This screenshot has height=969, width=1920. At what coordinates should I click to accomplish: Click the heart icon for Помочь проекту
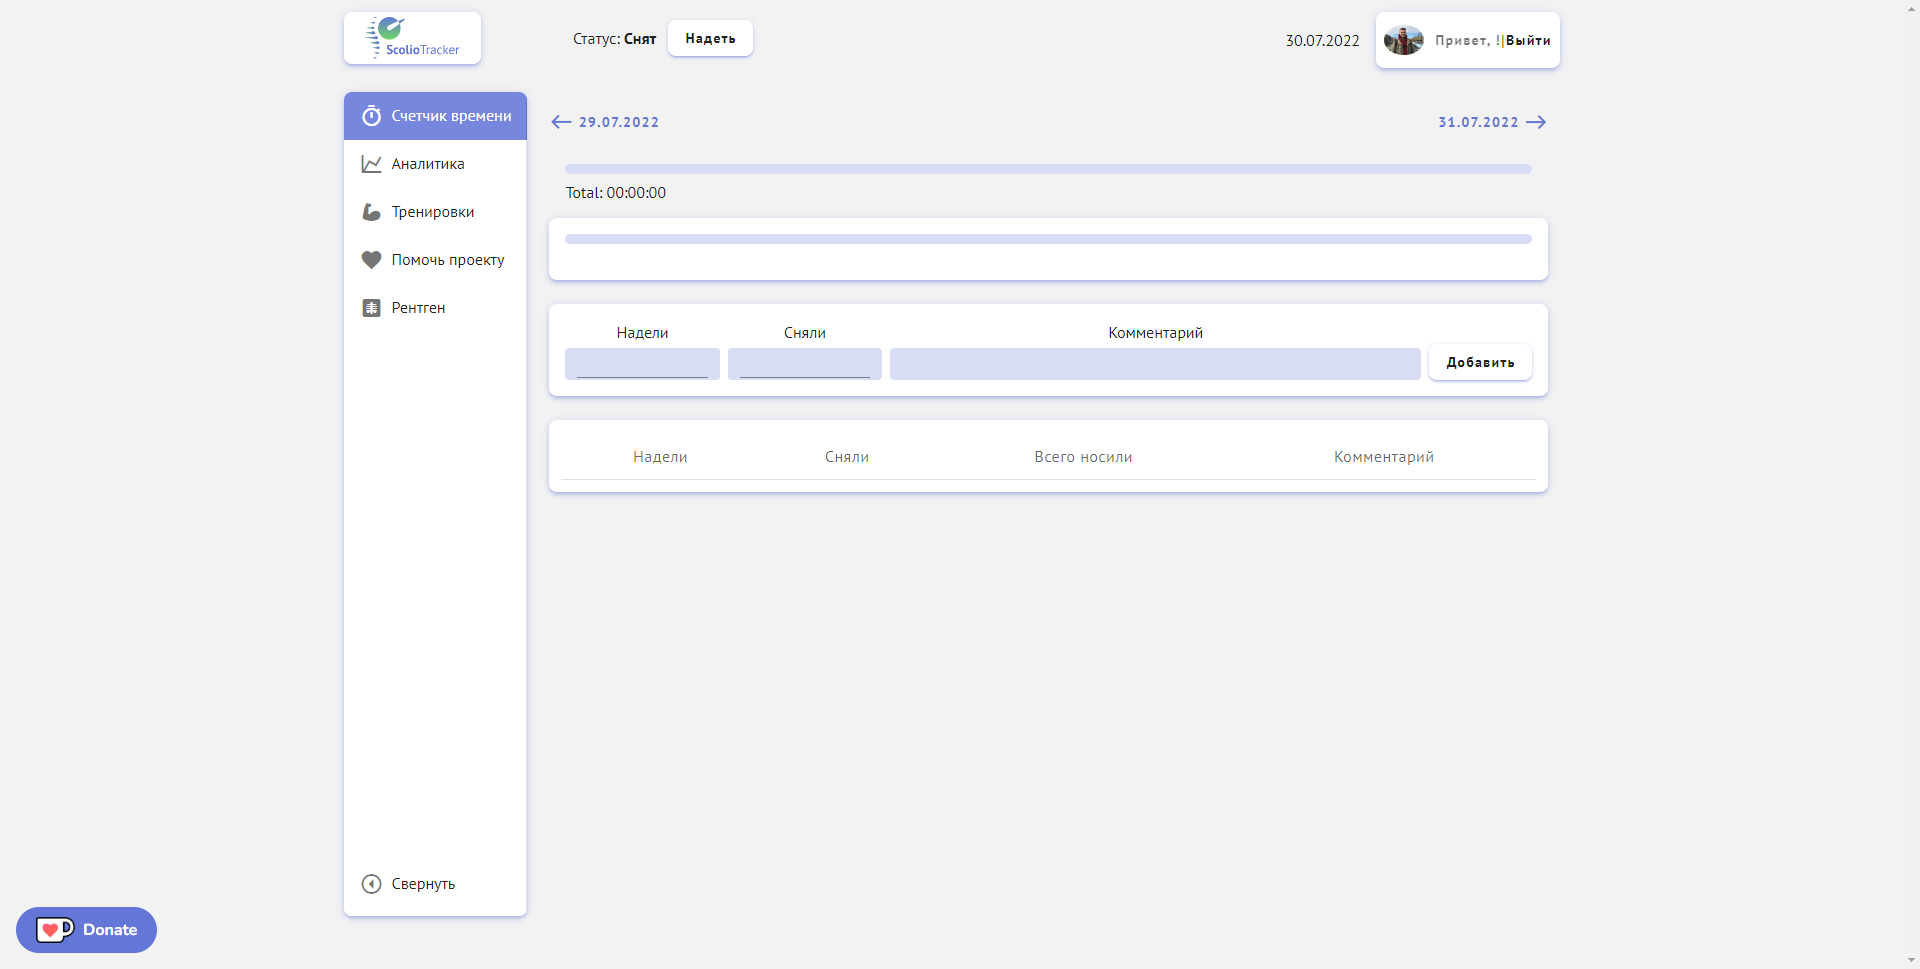click(371, 260)
